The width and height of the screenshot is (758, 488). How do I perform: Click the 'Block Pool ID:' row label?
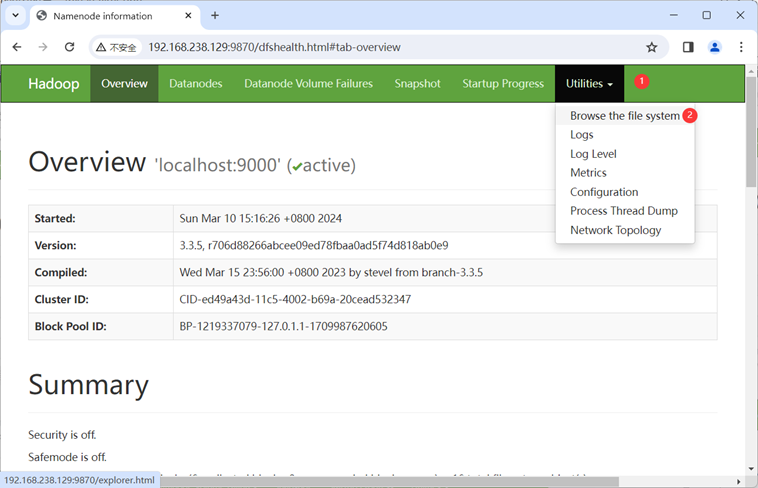click(x=71, y=326)
